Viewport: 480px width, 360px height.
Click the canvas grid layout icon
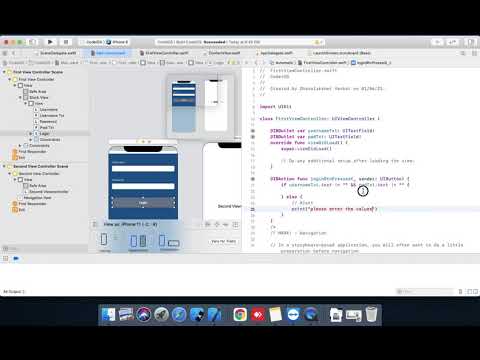coord(235,225)
